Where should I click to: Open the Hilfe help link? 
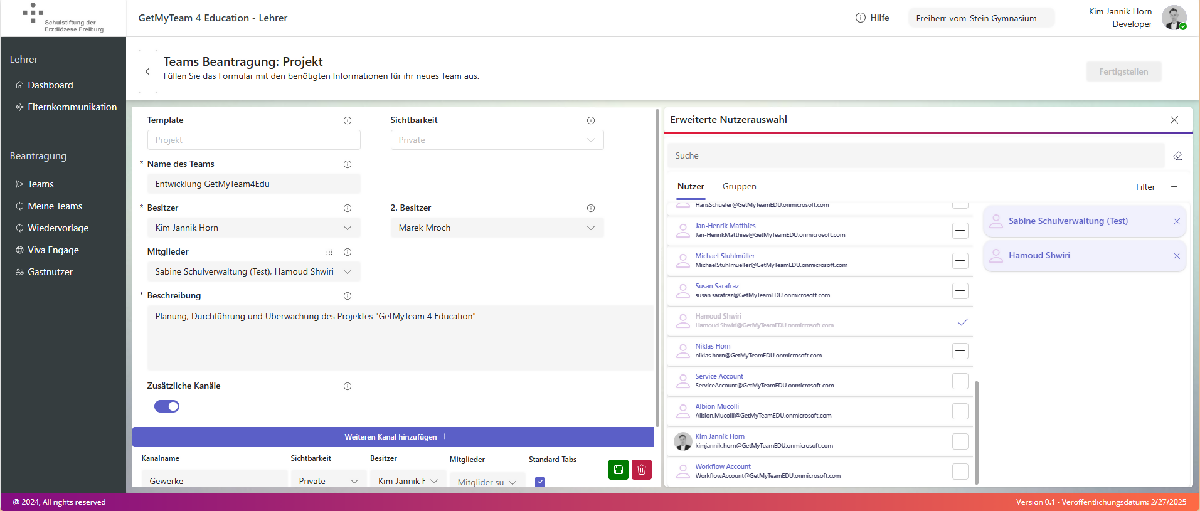tap(872, 18)
